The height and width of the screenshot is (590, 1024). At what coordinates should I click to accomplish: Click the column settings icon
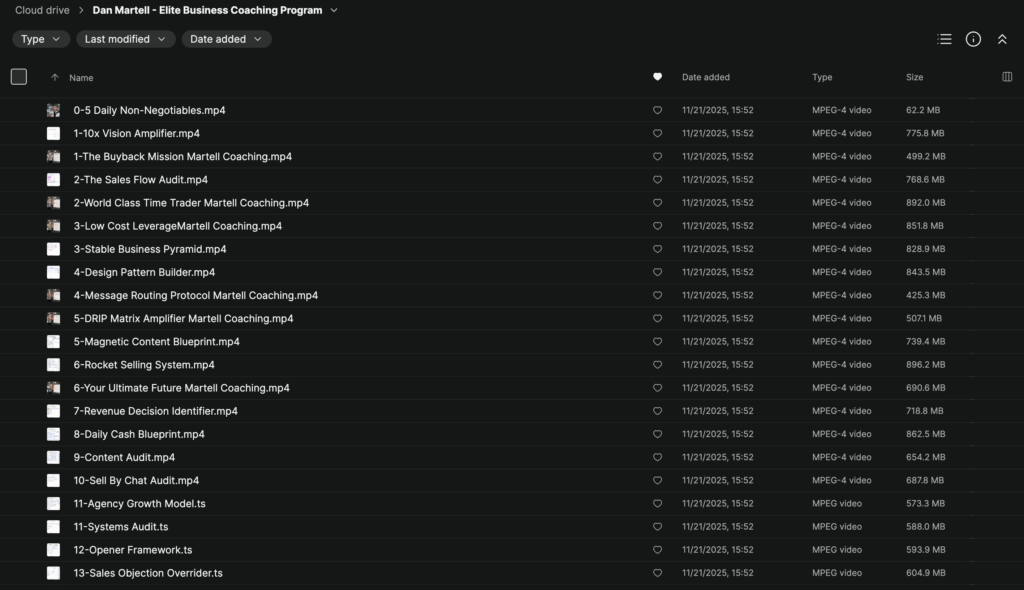point(1006,77)
